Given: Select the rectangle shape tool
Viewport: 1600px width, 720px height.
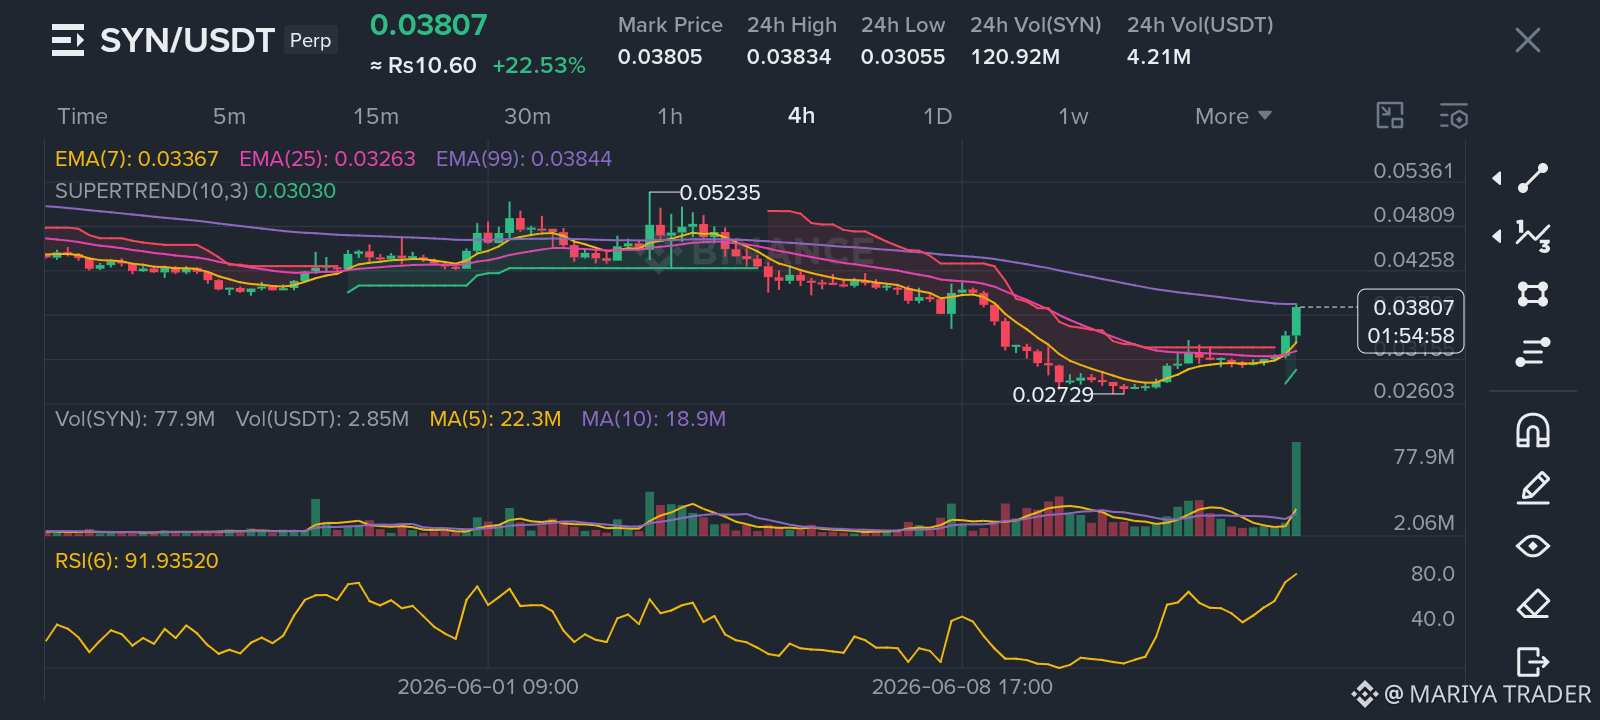Looking at the screenshot, I should click(x=1533, y=294).
